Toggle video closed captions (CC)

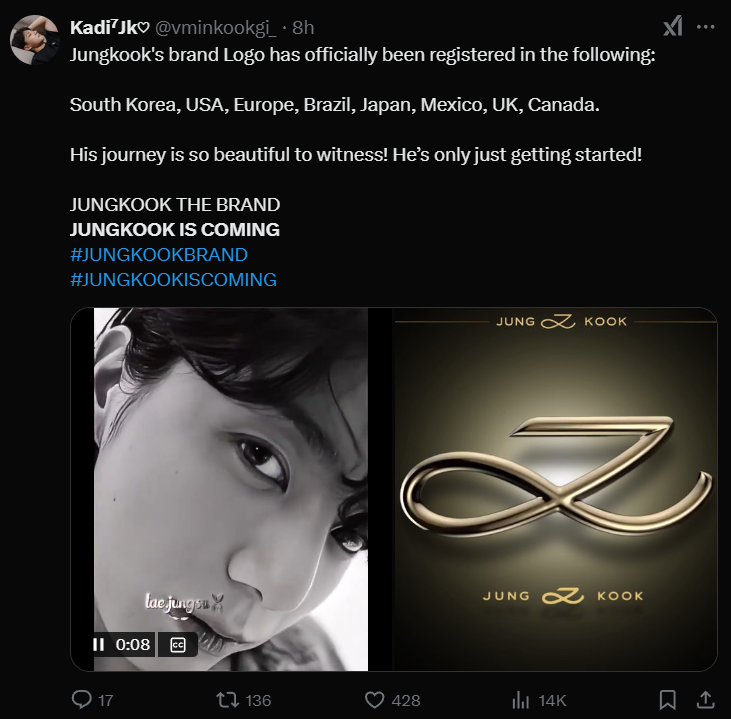coord(178,645)
